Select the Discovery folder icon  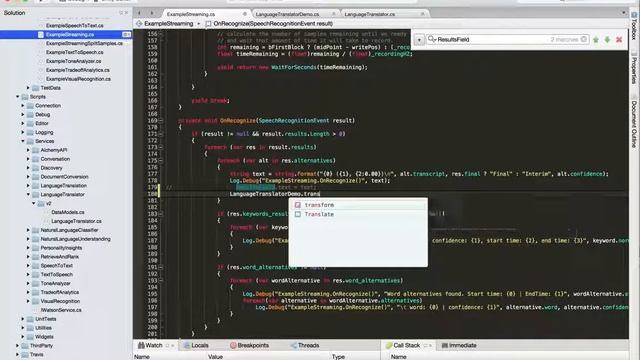36,168
